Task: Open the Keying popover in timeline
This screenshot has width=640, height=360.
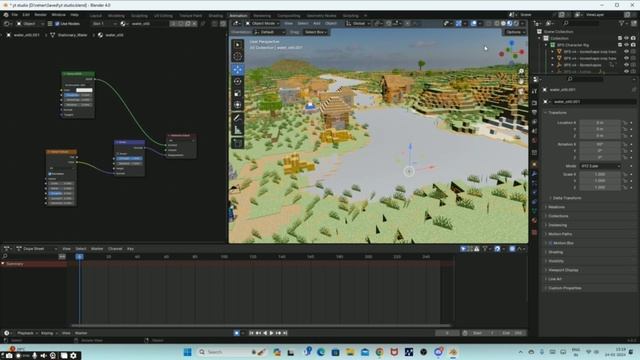Action: [49, 333]
